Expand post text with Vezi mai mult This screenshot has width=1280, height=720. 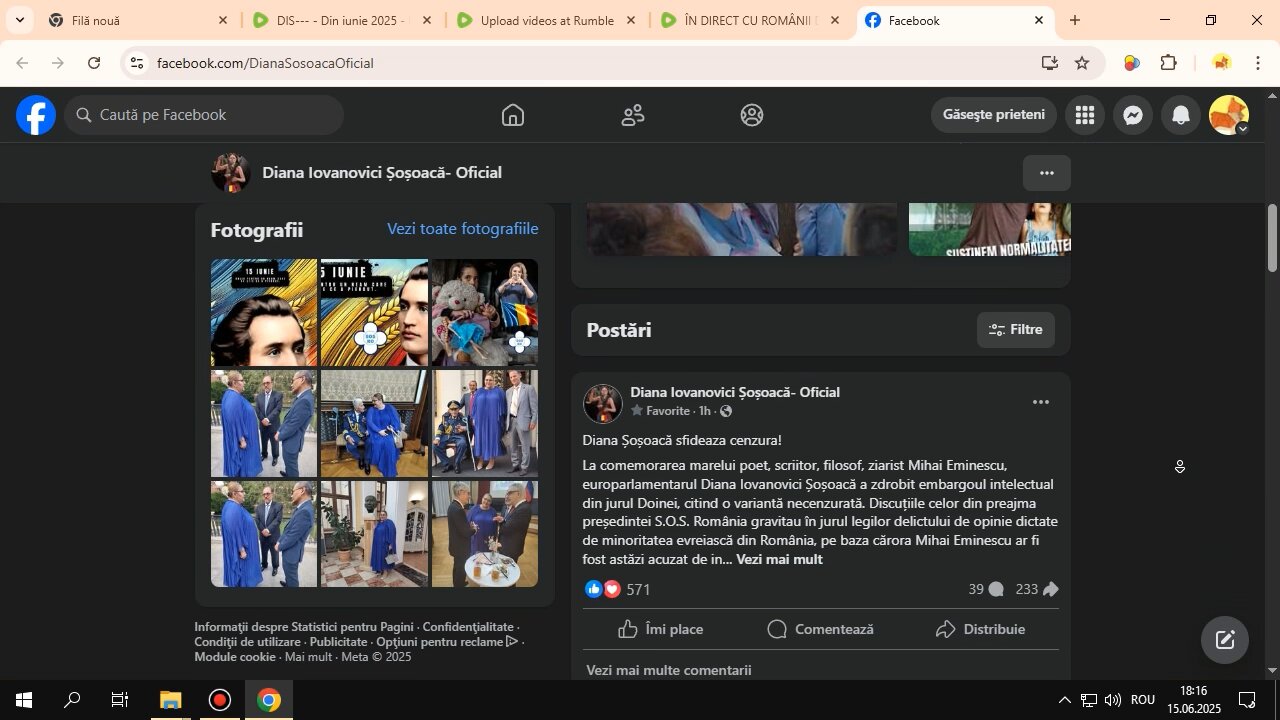coord(779,560)
